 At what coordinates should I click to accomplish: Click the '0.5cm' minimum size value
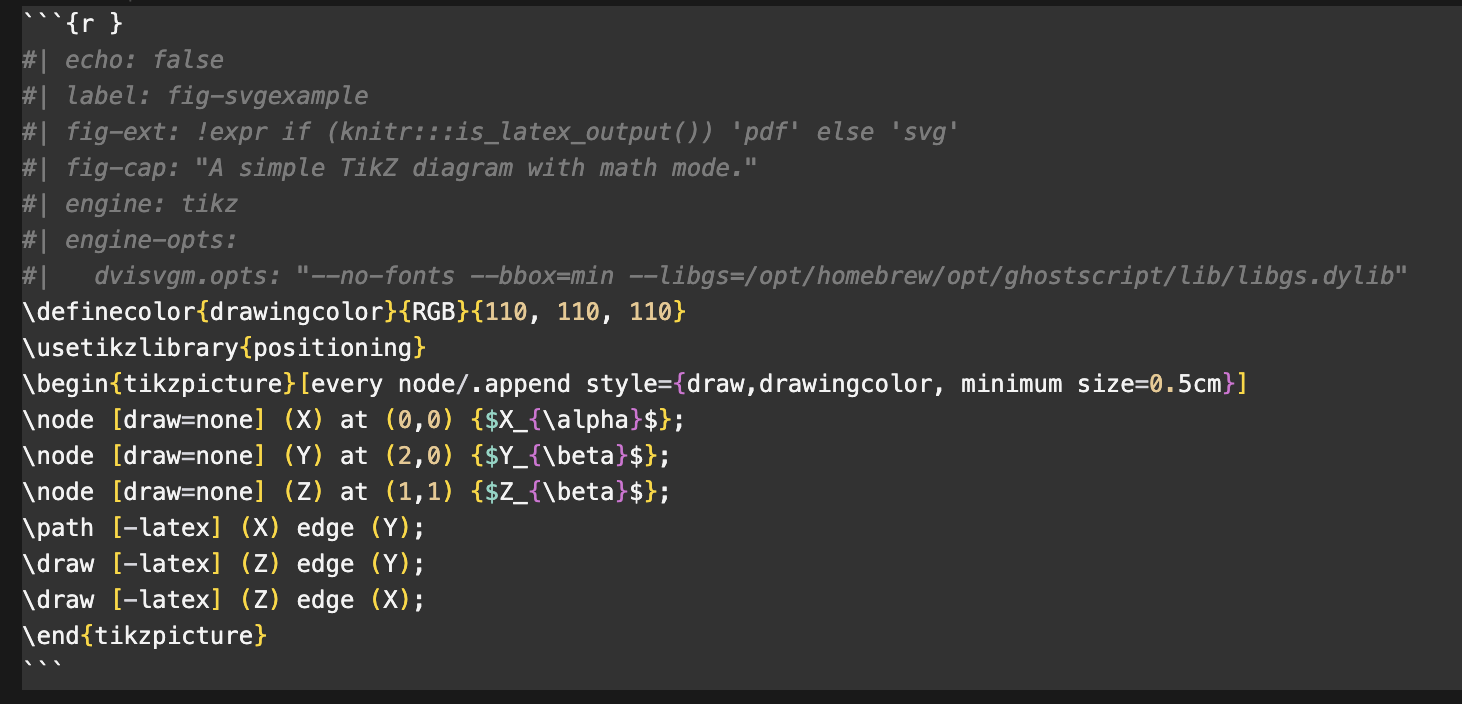[1186, 384]
